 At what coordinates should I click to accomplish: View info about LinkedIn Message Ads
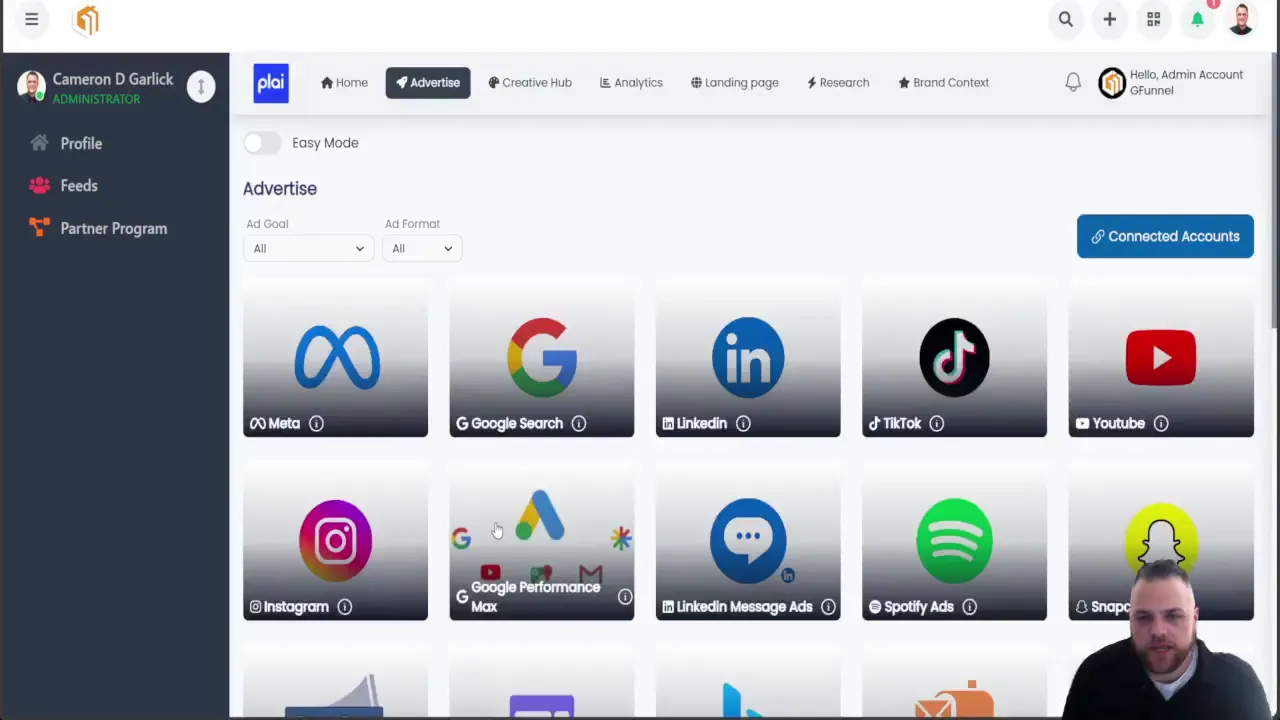828,606
